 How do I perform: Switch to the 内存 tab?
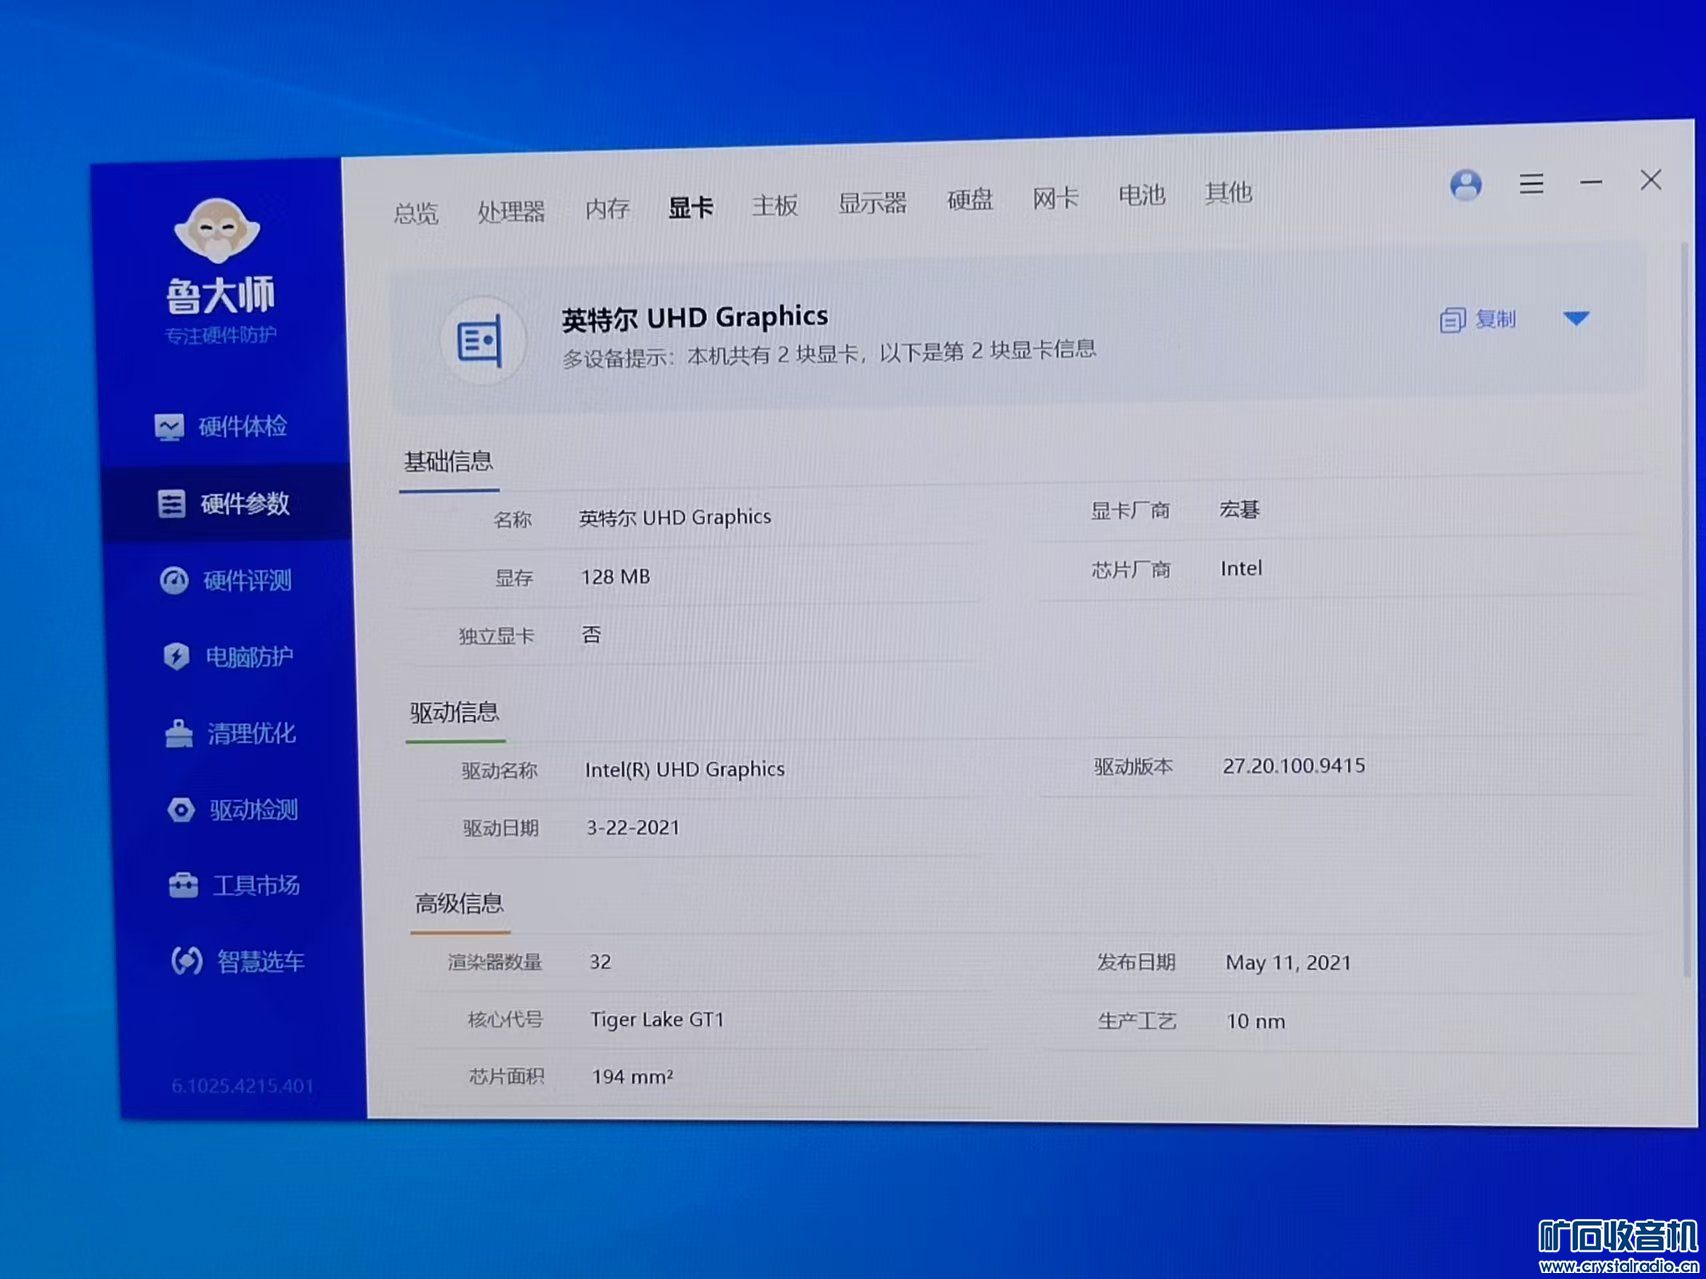click(x=607, y=208)
